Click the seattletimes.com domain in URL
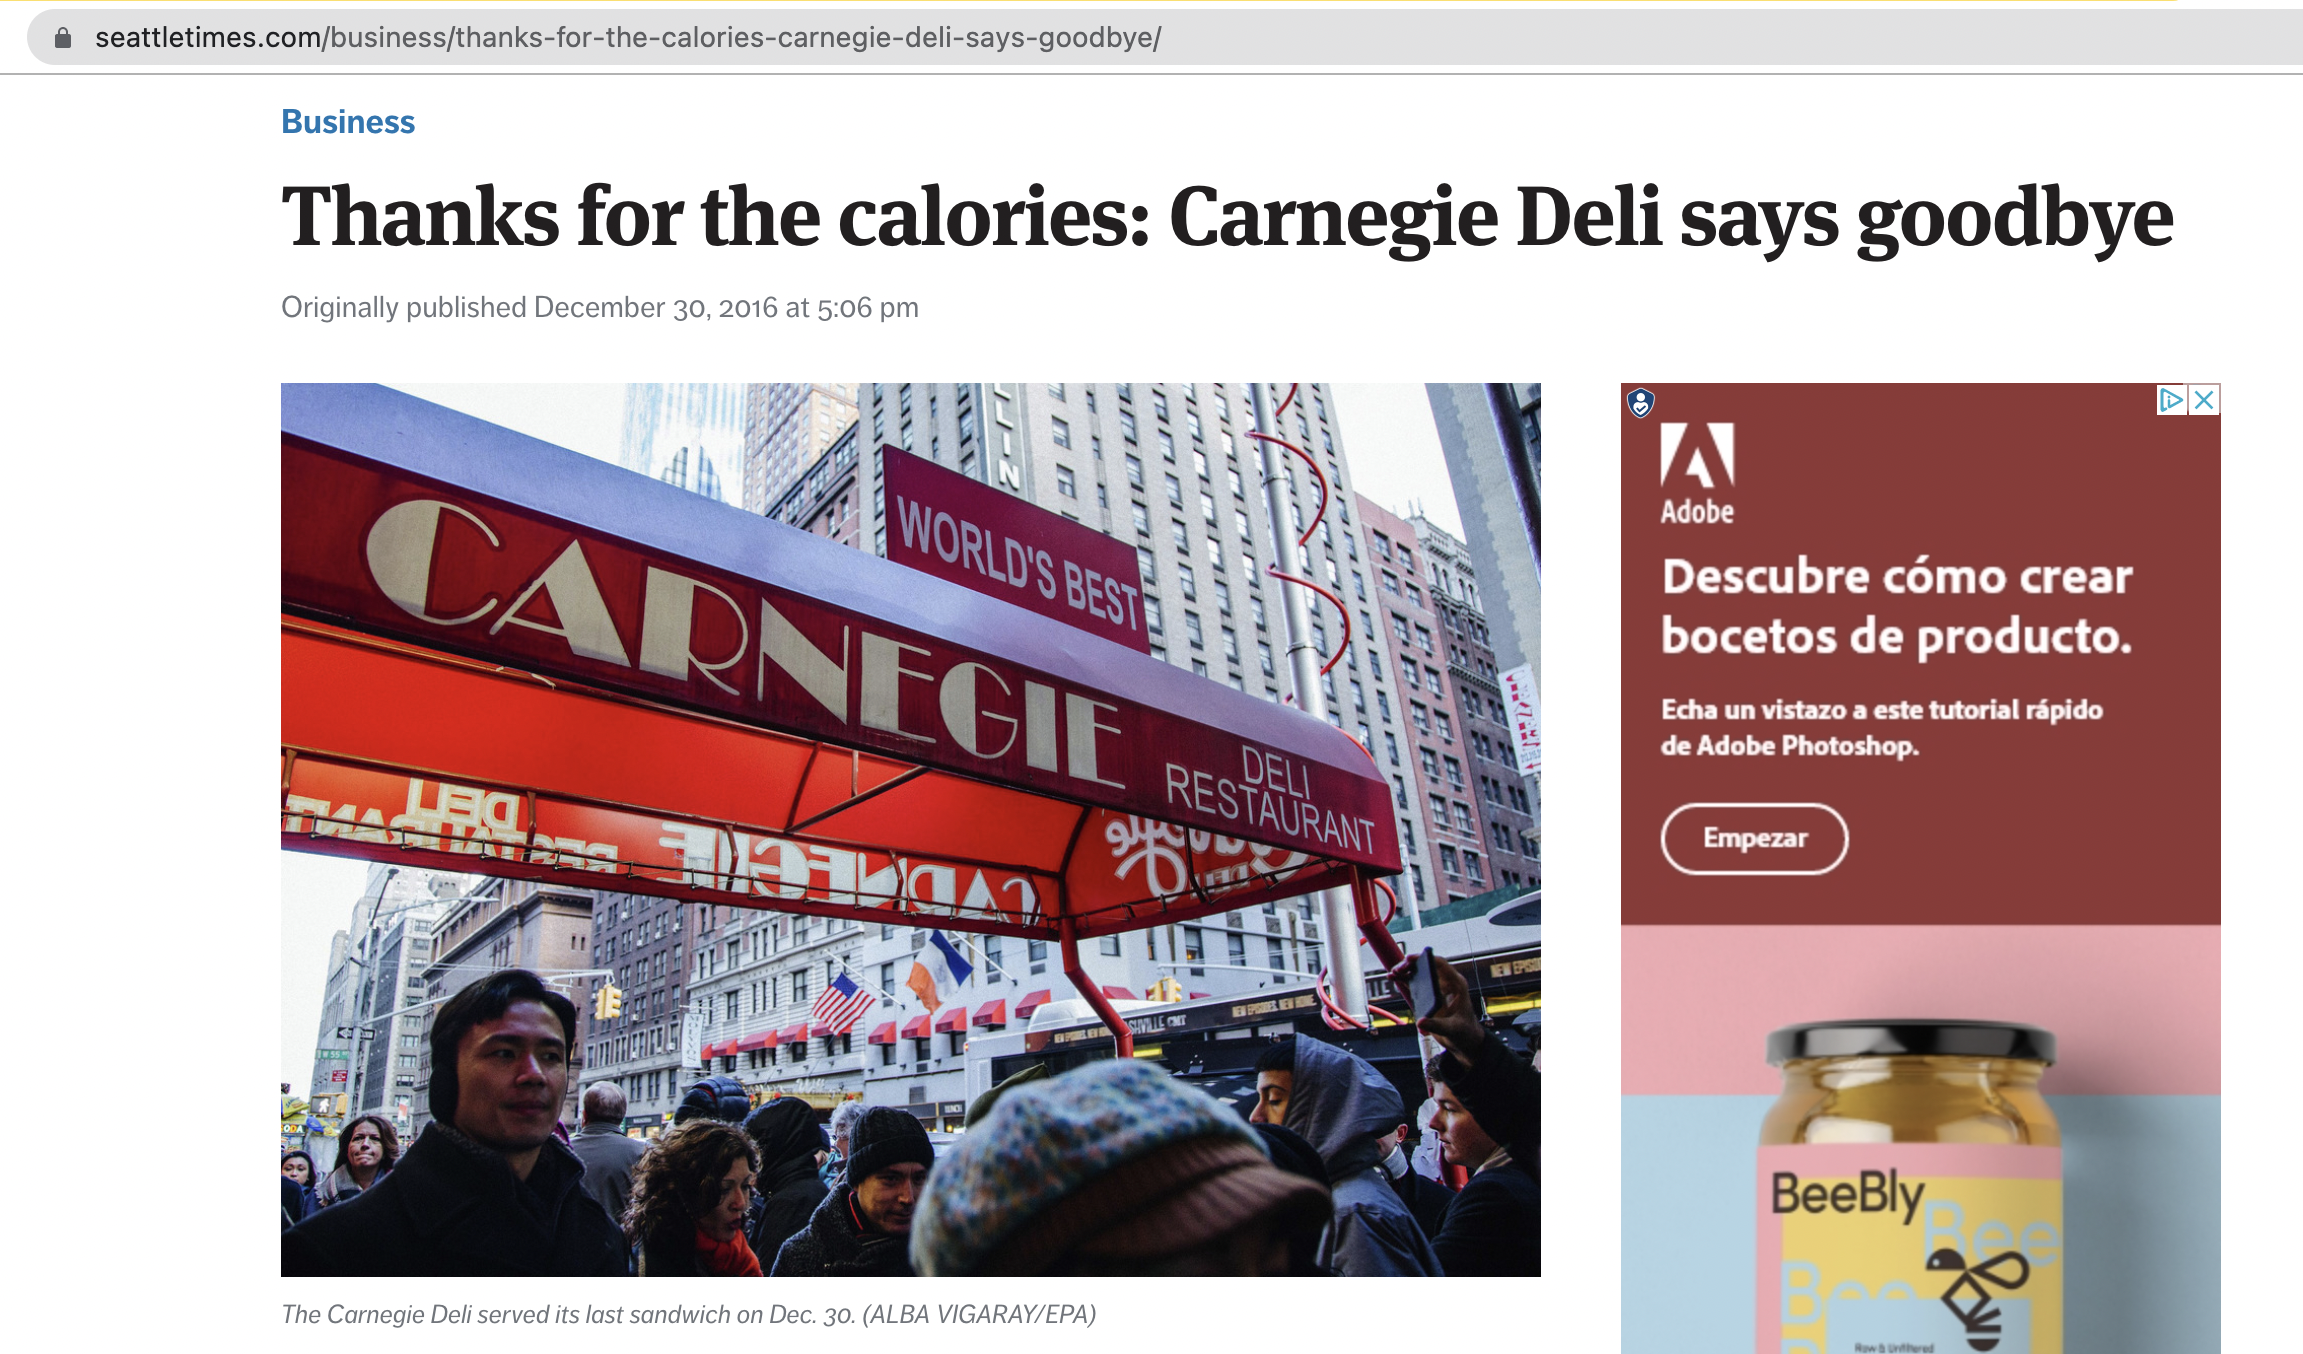 [208, 38]
